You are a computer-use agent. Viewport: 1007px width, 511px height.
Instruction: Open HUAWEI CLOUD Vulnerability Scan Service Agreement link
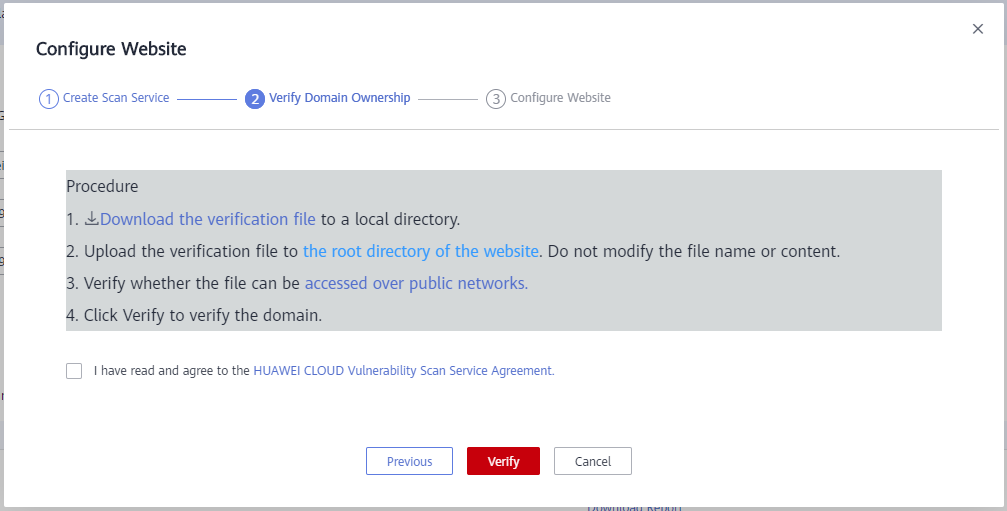tap(403, 371)
